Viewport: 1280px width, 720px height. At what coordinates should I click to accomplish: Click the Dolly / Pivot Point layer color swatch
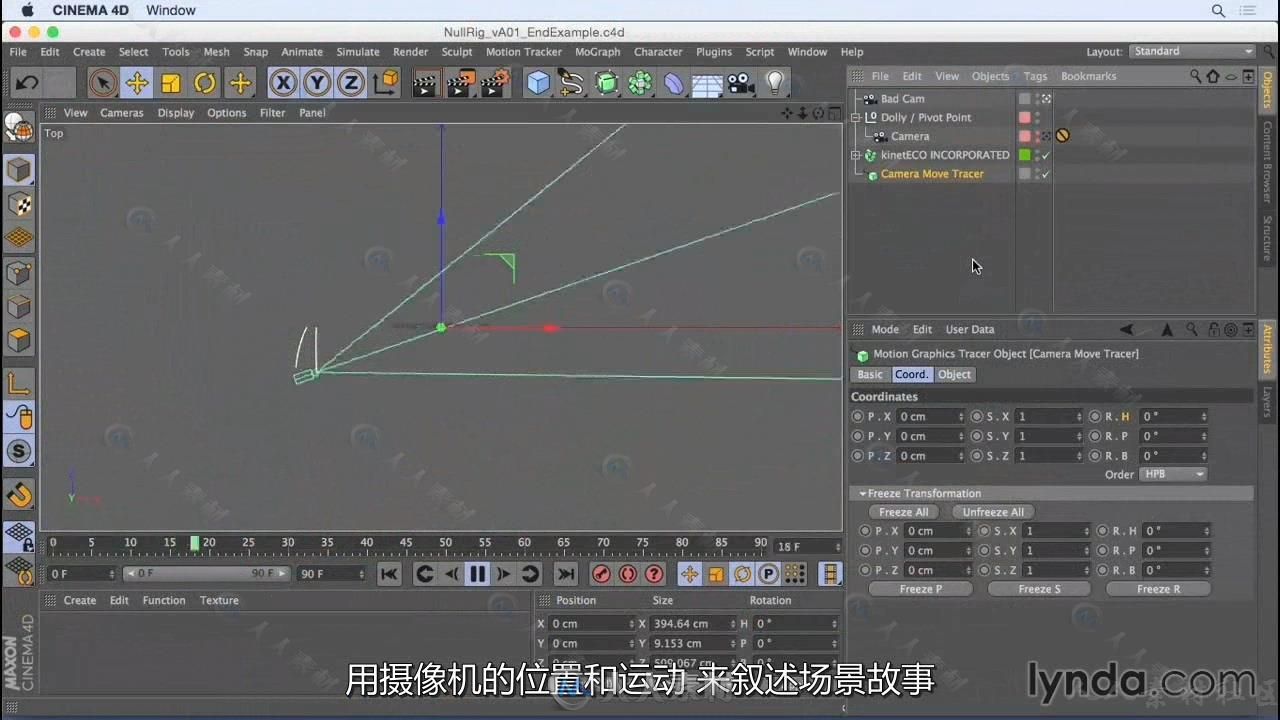[1024, 118]
